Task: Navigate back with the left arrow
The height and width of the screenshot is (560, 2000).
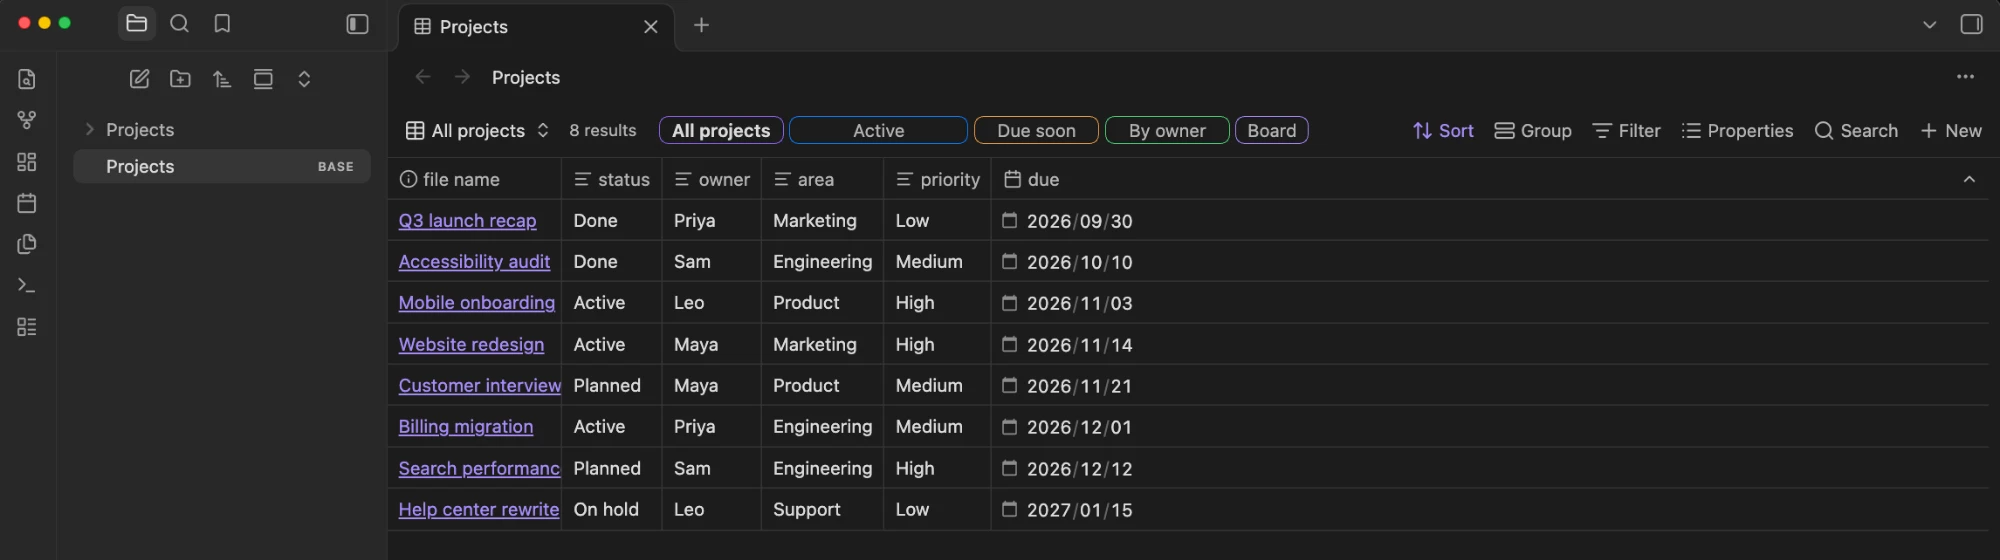Action: 423,77
